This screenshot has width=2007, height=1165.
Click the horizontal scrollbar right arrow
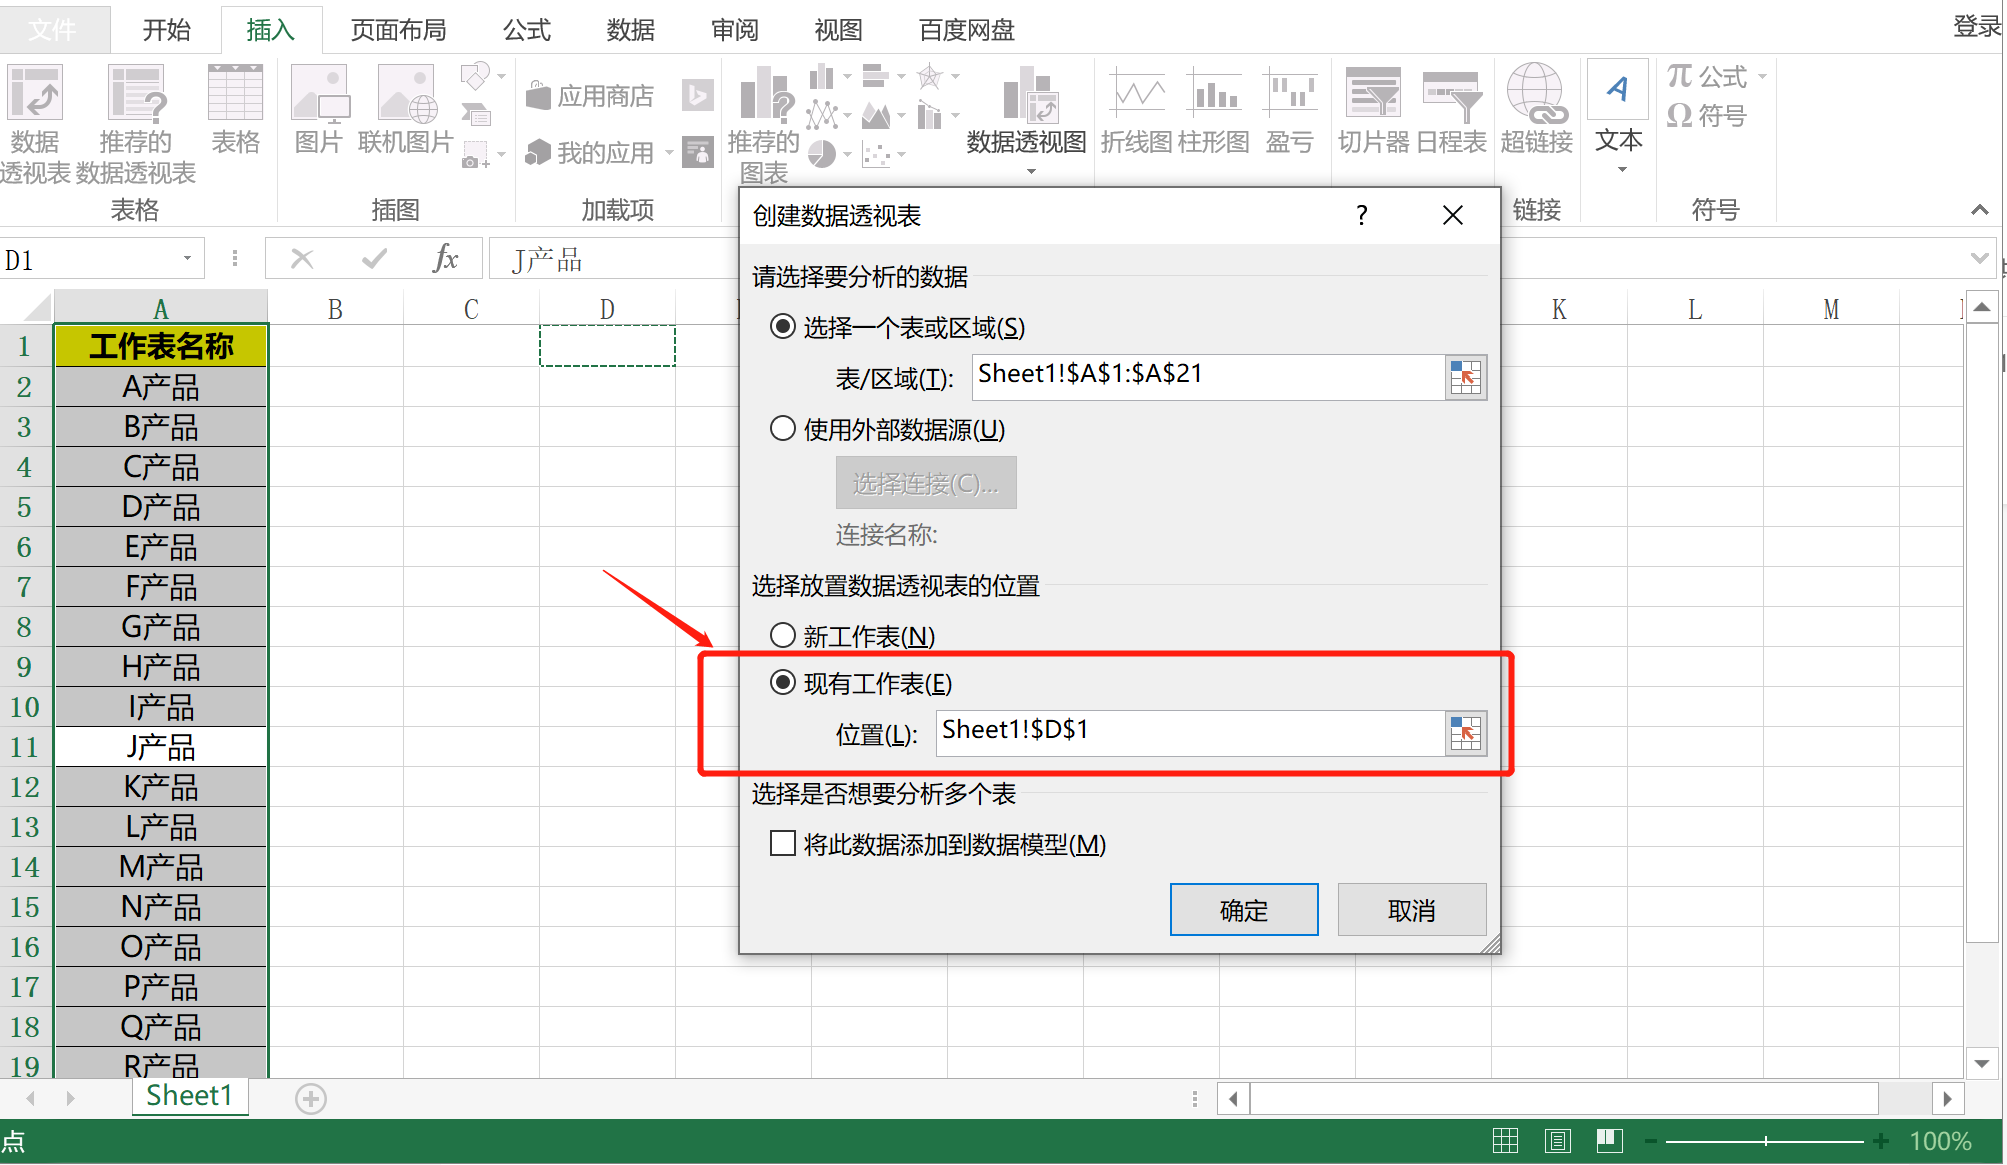(x=1947, y=1099)
